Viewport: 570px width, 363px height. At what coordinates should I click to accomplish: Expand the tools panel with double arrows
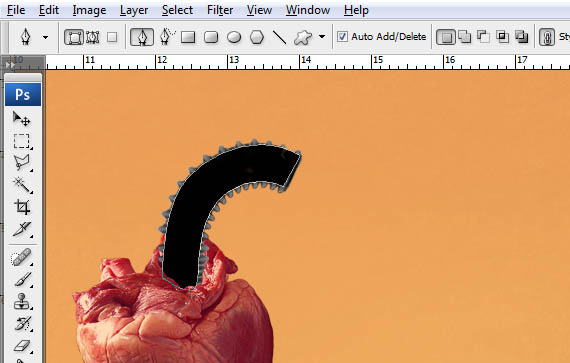[x=9, y=65]
